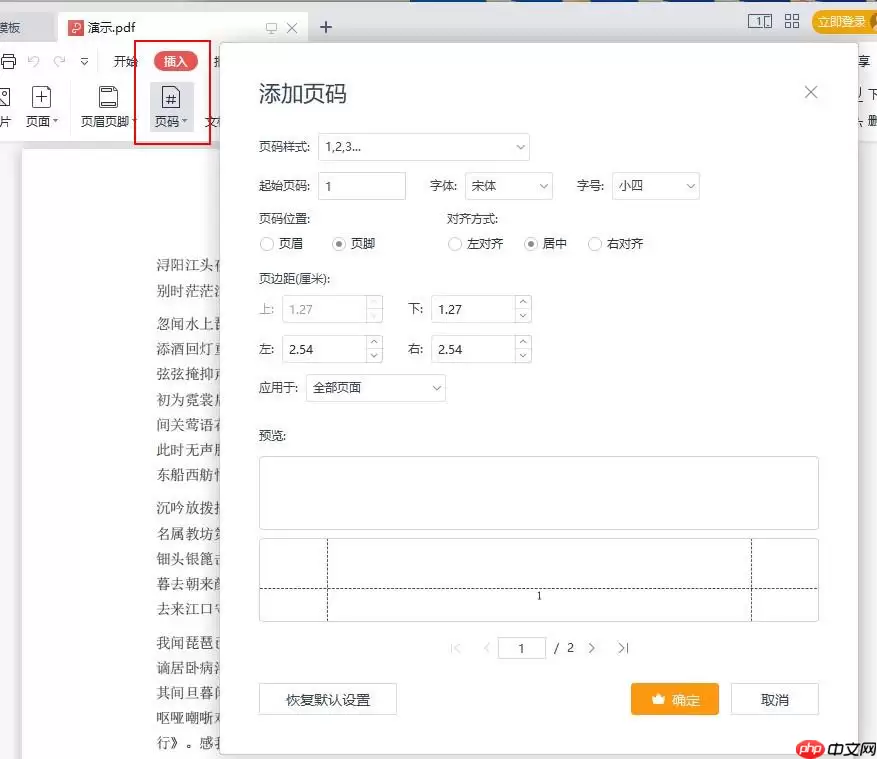This screenshot has width=877, height=759.
Task: Click 恢复默认设置 to restore defaults
Action: [327, 699]
